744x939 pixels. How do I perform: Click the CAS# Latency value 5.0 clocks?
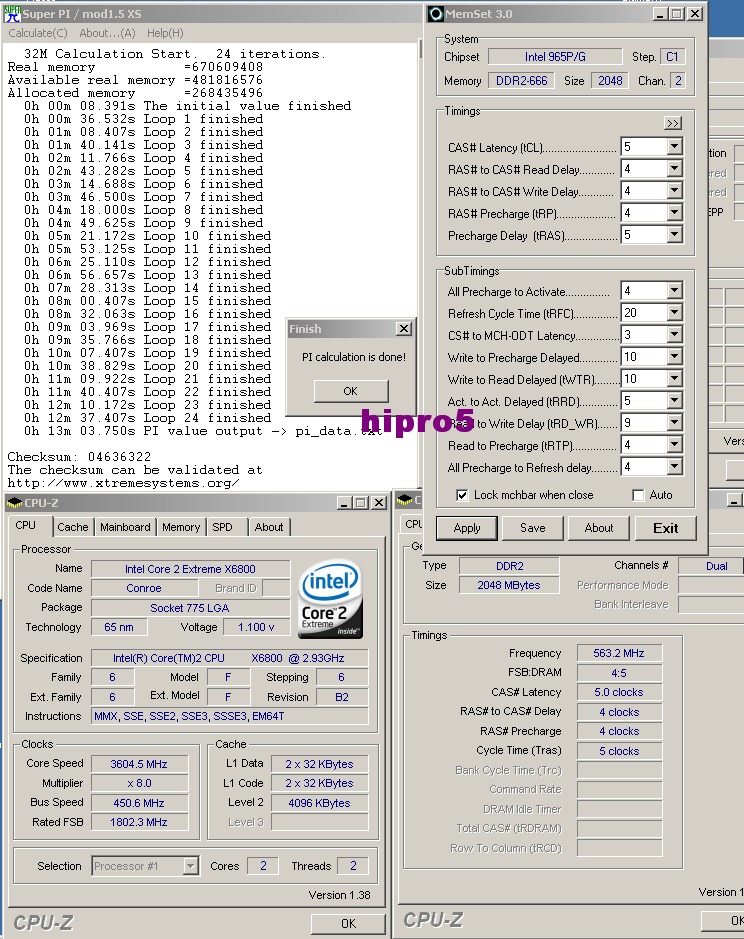(619, 692)
